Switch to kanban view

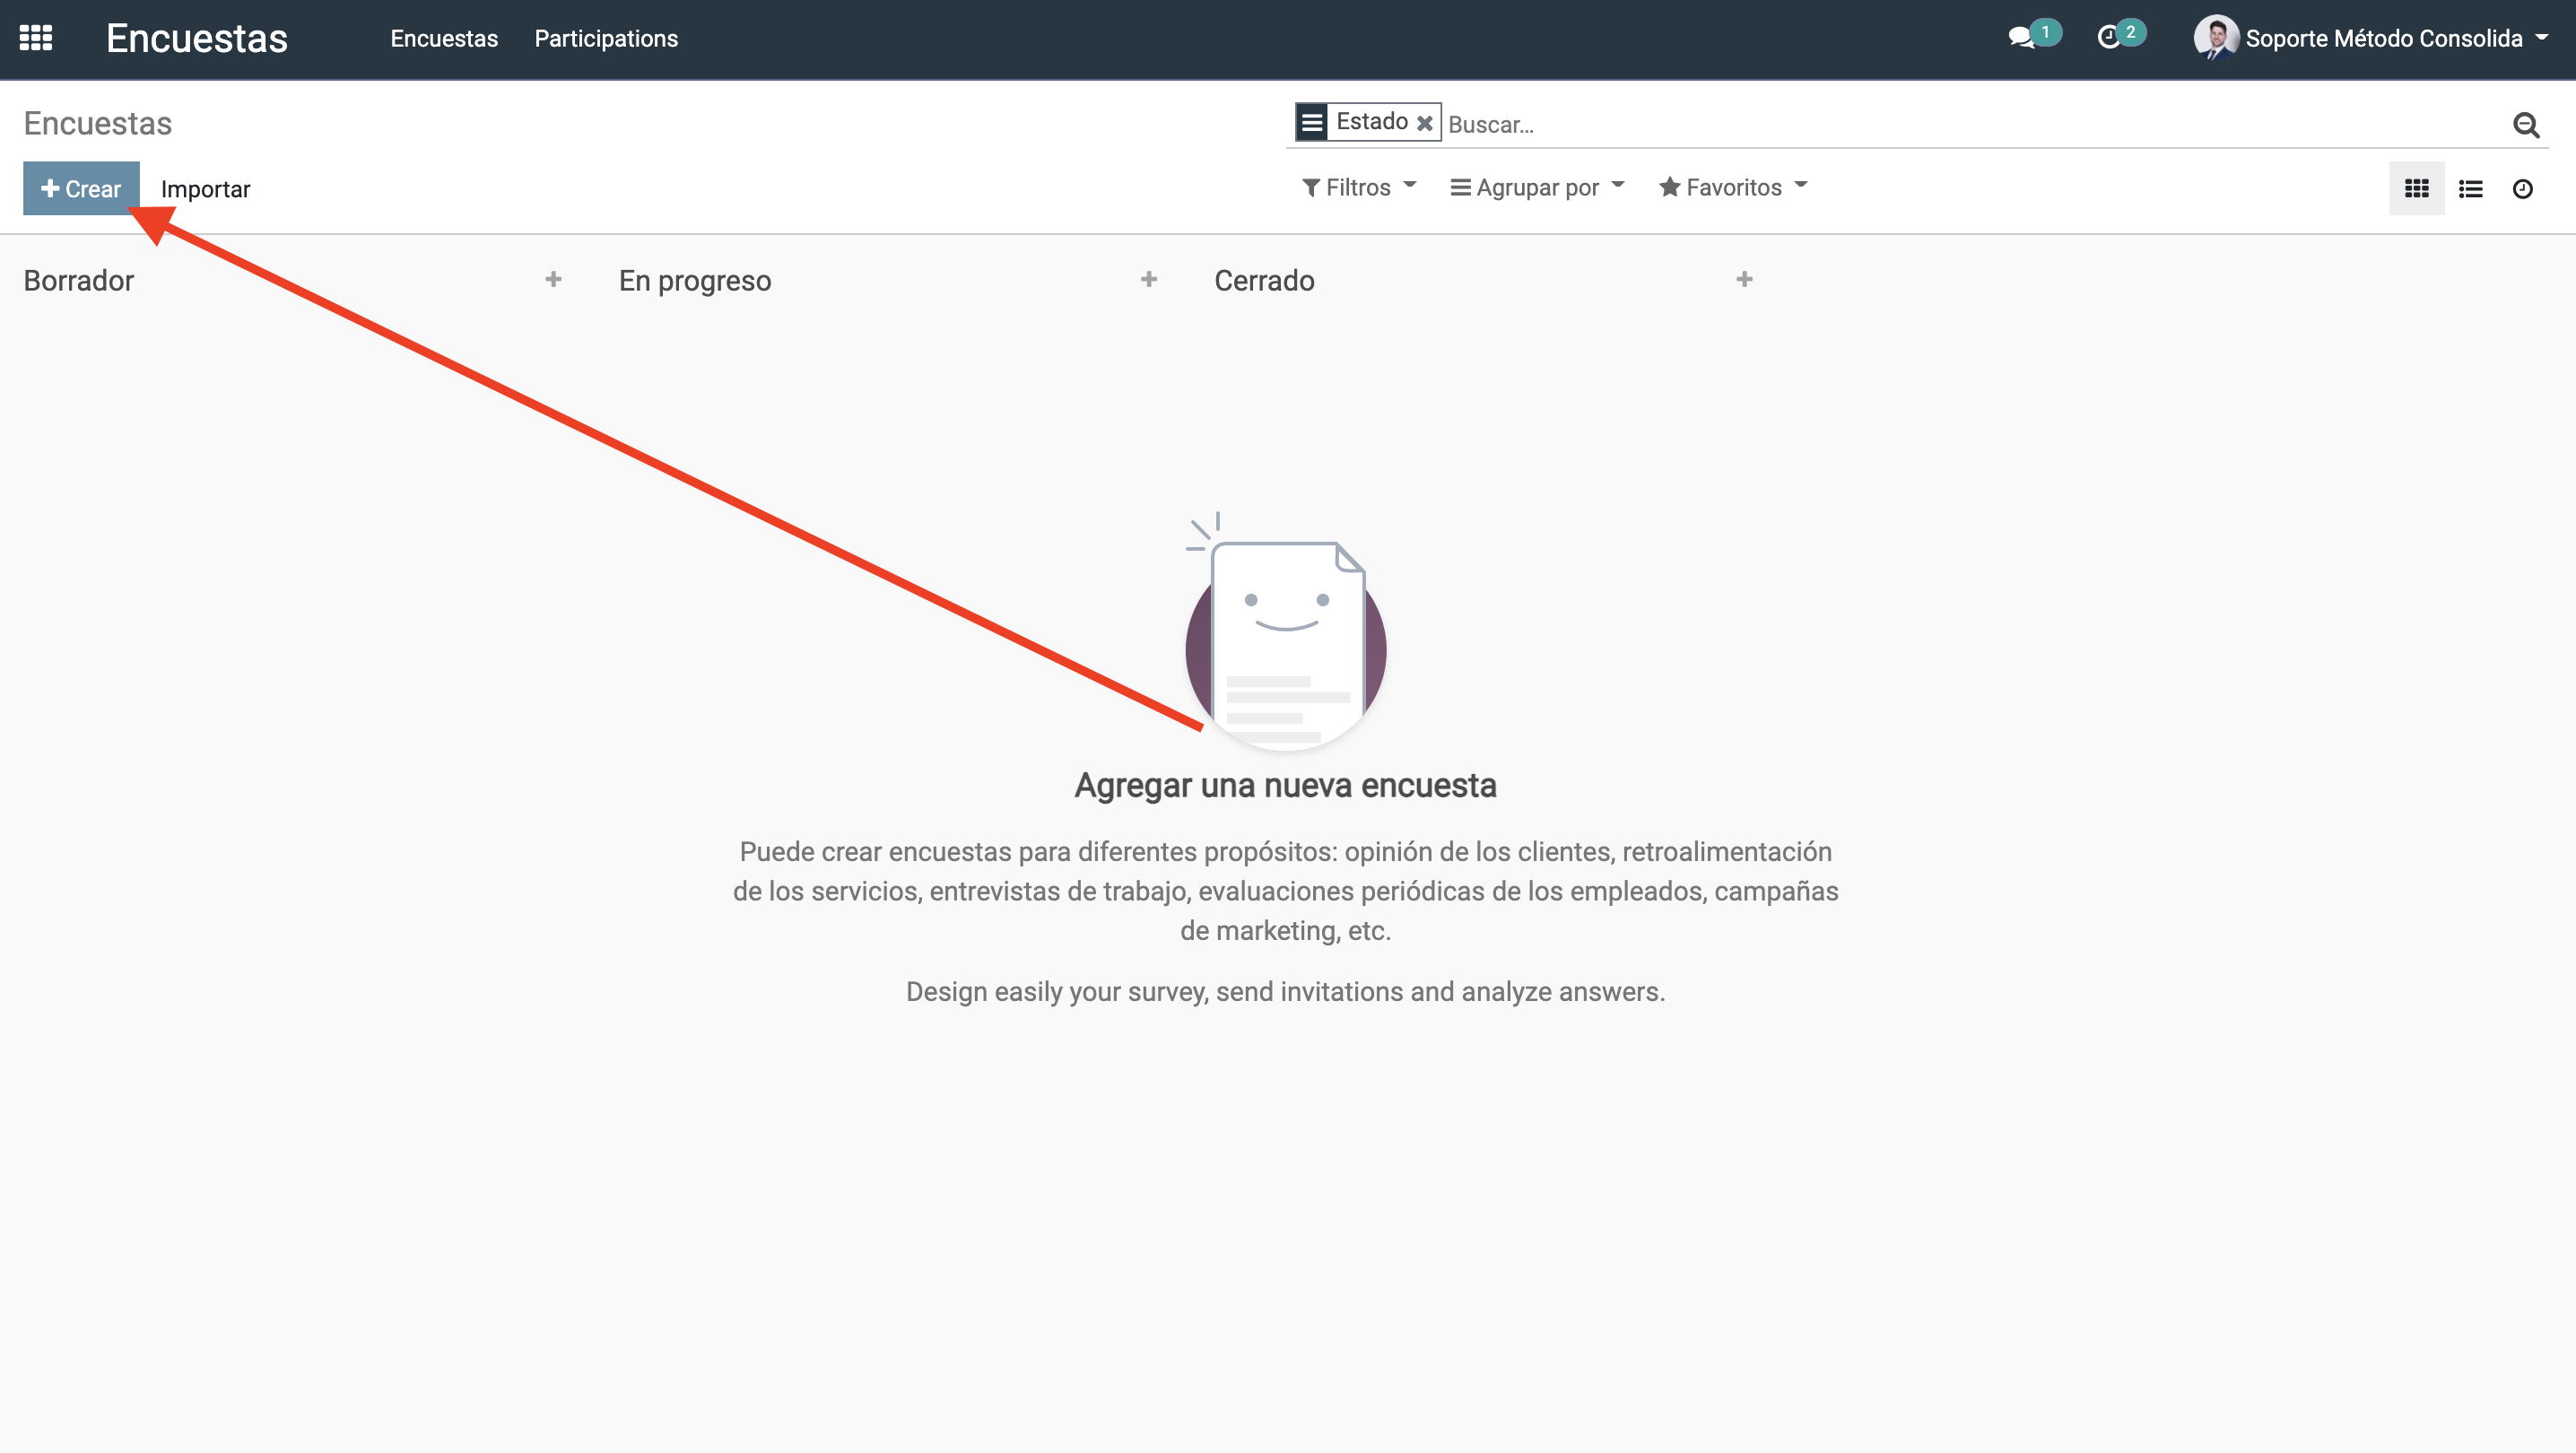pyautogui.click(x=2416, y=188)
